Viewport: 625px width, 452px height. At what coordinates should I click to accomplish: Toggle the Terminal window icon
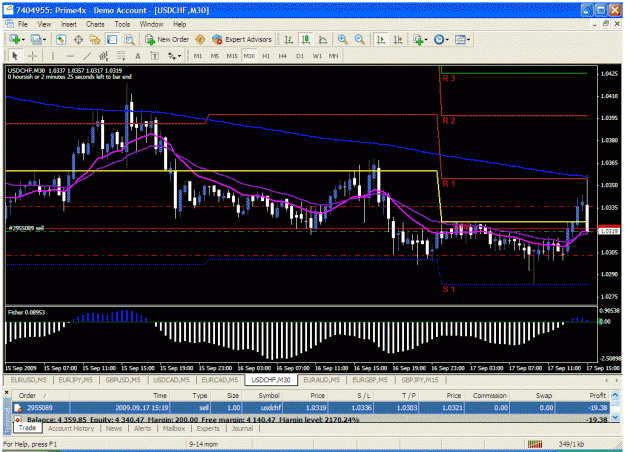click(112, 39)
